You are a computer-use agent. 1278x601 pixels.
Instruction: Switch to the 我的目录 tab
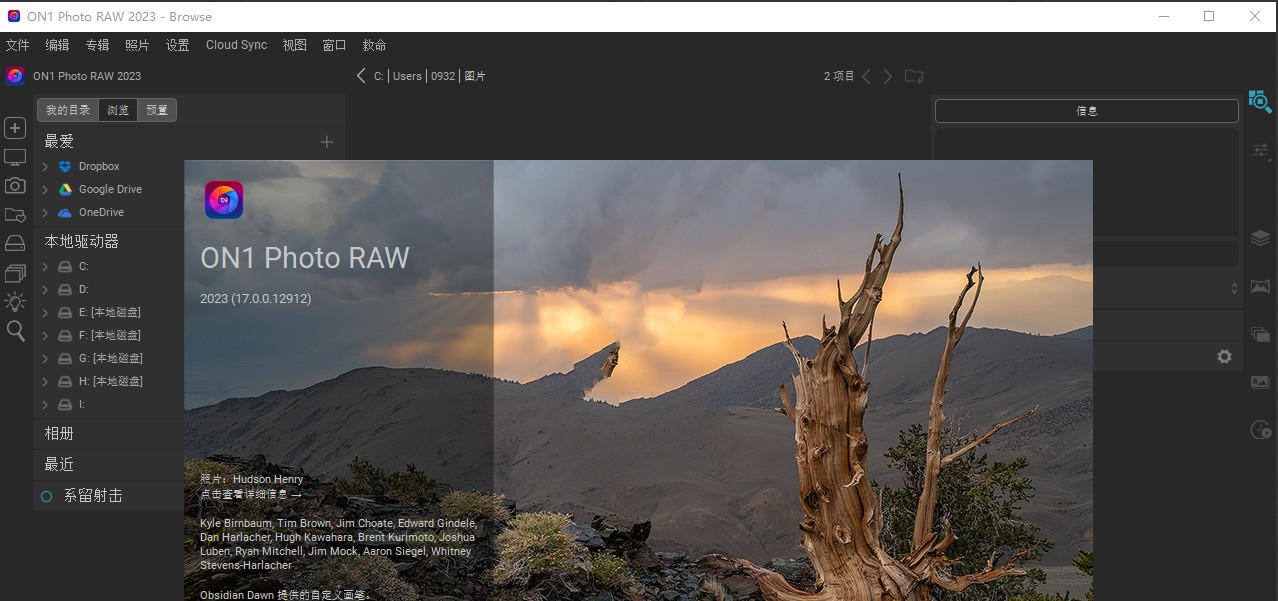[68, 110]
